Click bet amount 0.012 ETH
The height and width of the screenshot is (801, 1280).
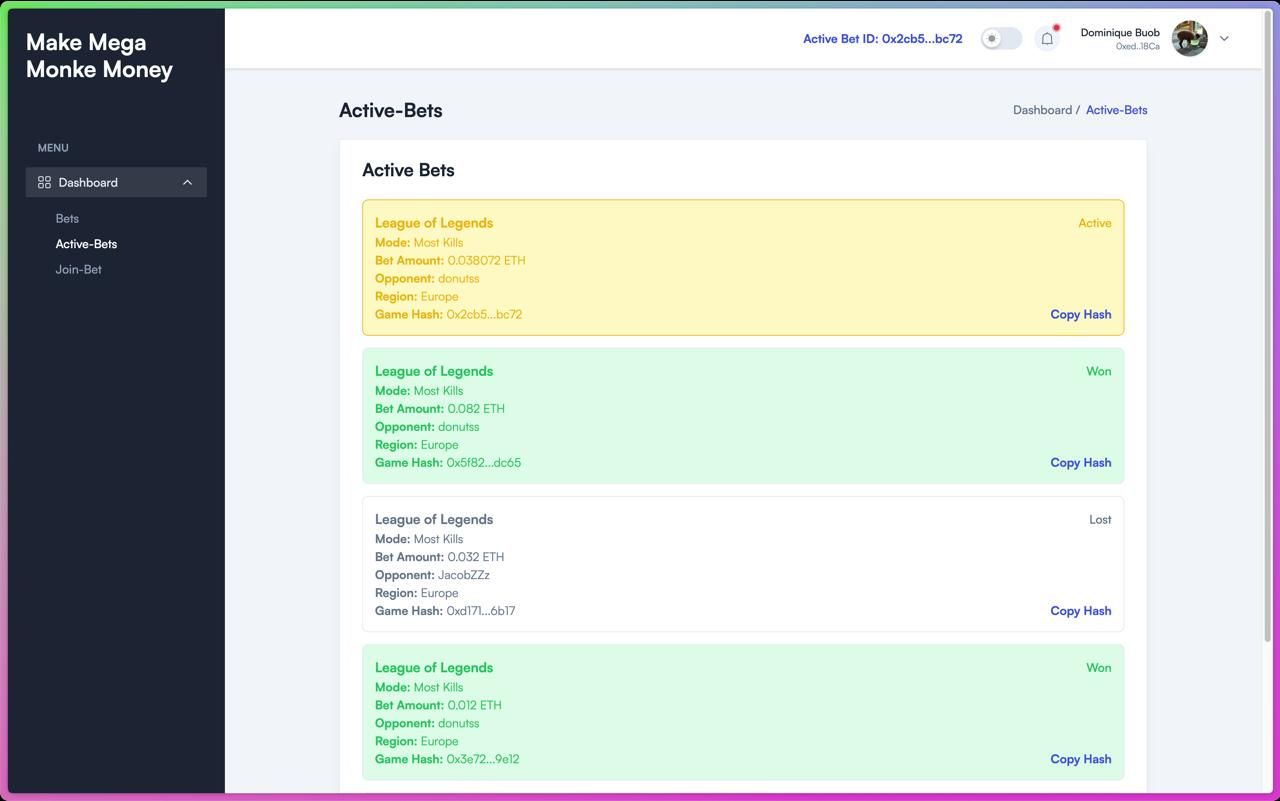[x=474, y=705]
